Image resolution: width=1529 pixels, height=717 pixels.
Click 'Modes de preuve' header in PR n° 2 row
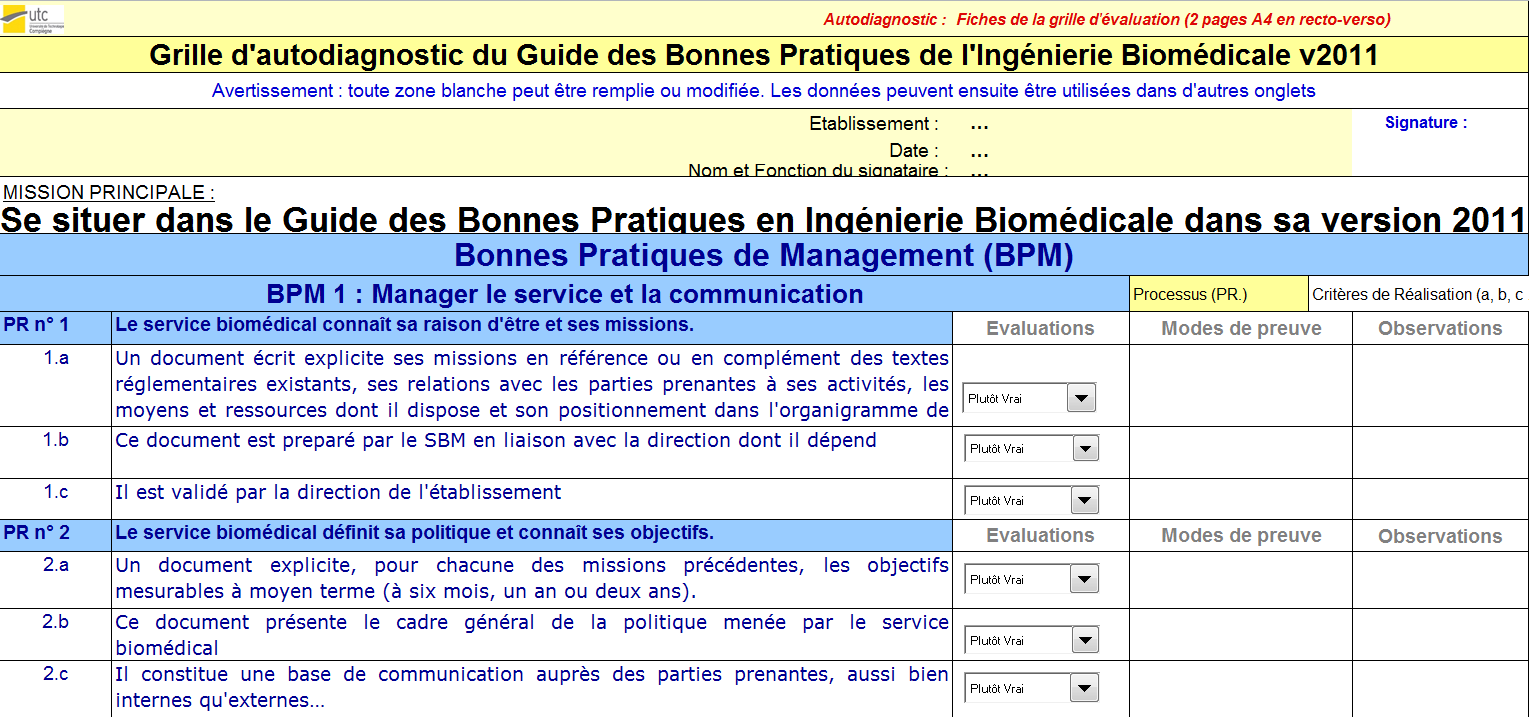pyautogui.click(x=1241, y=535)
